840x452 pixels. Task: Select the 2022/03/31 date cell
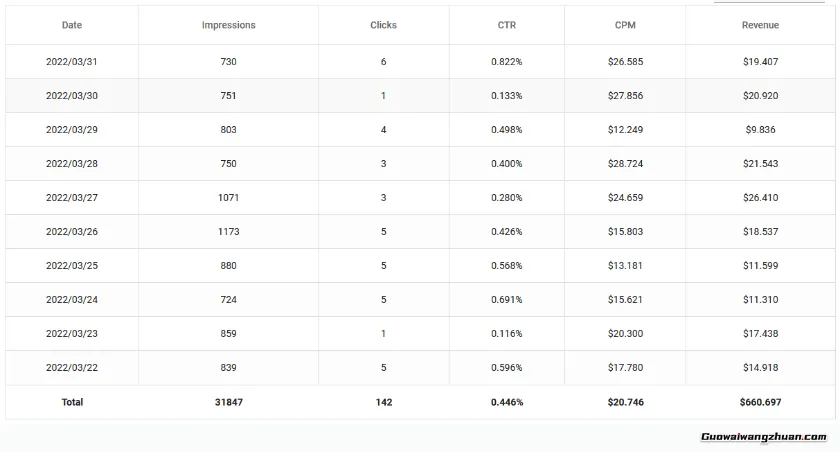point(72,62)
